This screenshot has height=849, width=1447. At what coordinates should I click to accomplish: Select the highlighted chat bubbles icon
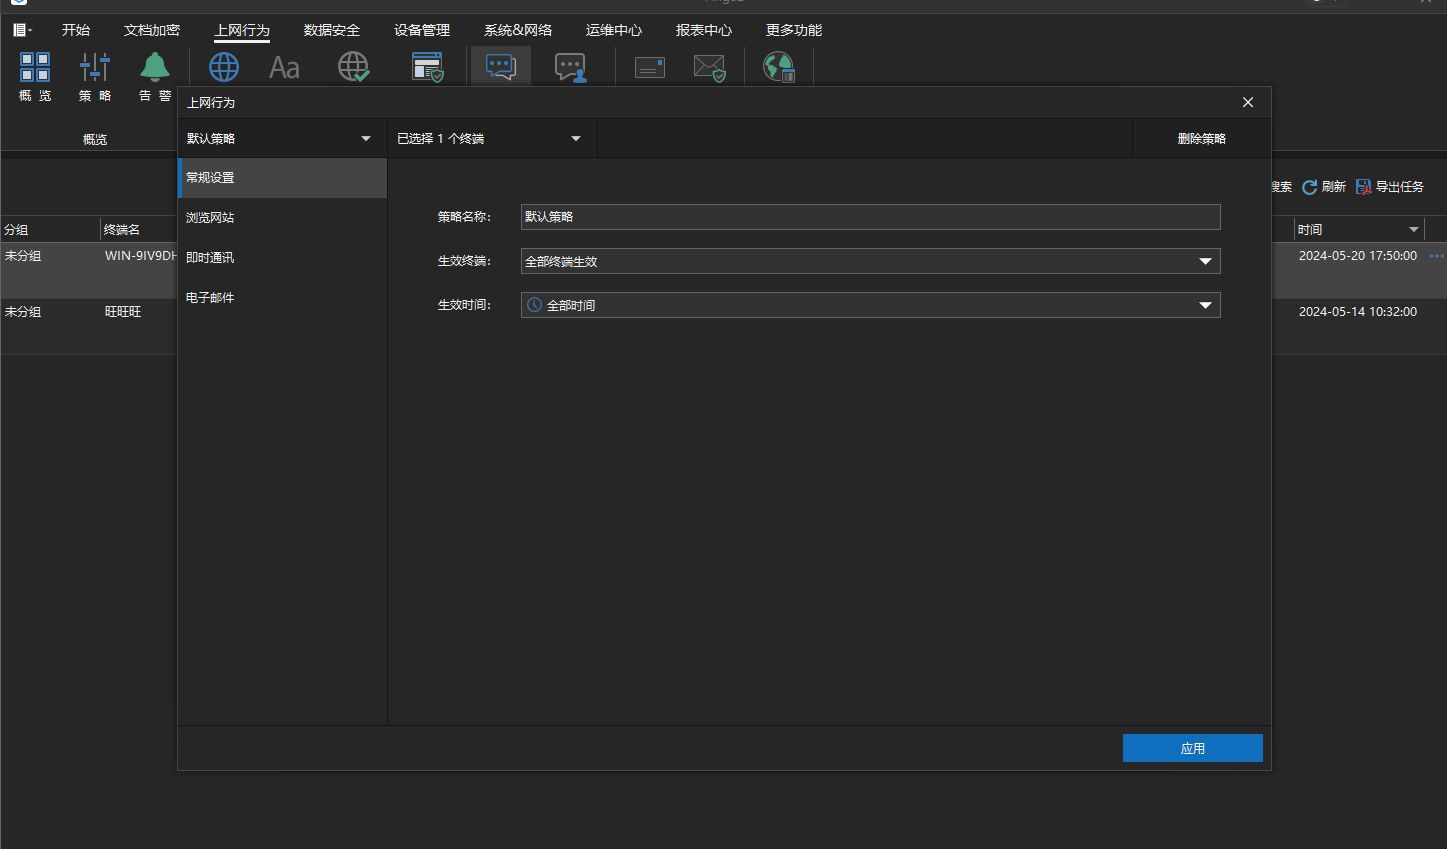pos(501,67)
